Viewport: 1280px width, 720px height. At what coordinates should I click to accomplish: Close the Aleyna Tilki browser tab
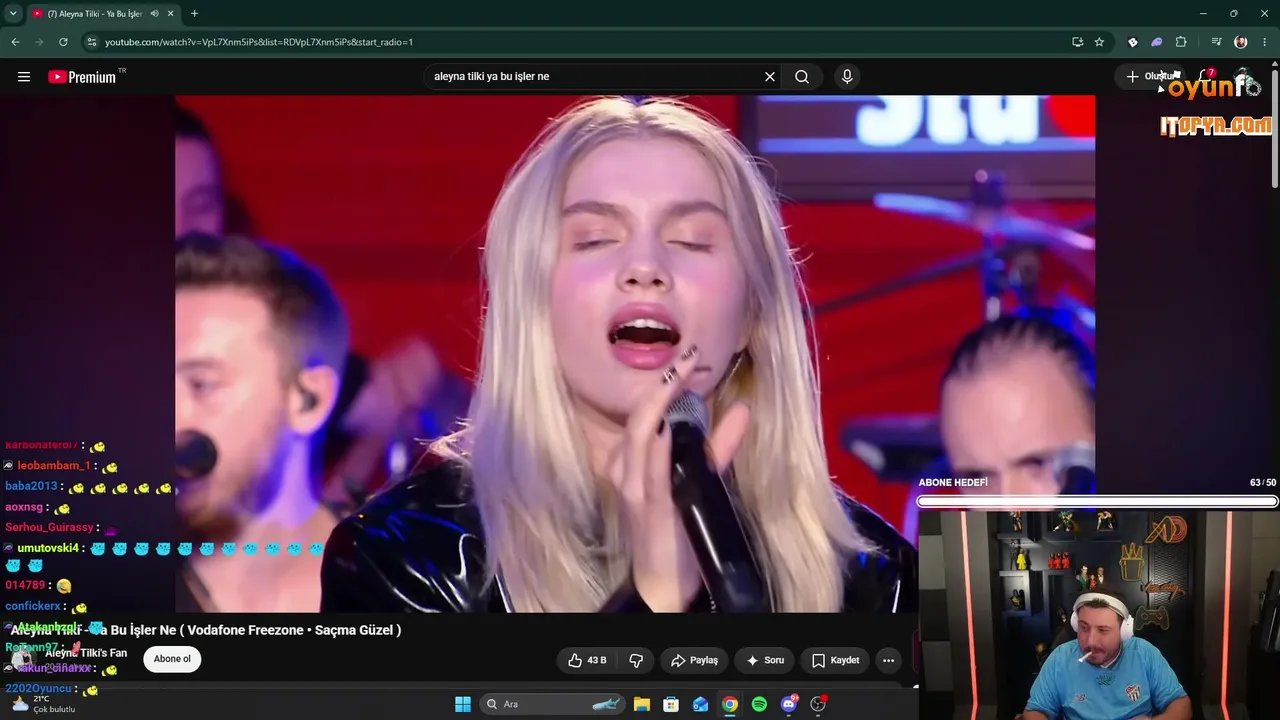click(x=171, y=13)
